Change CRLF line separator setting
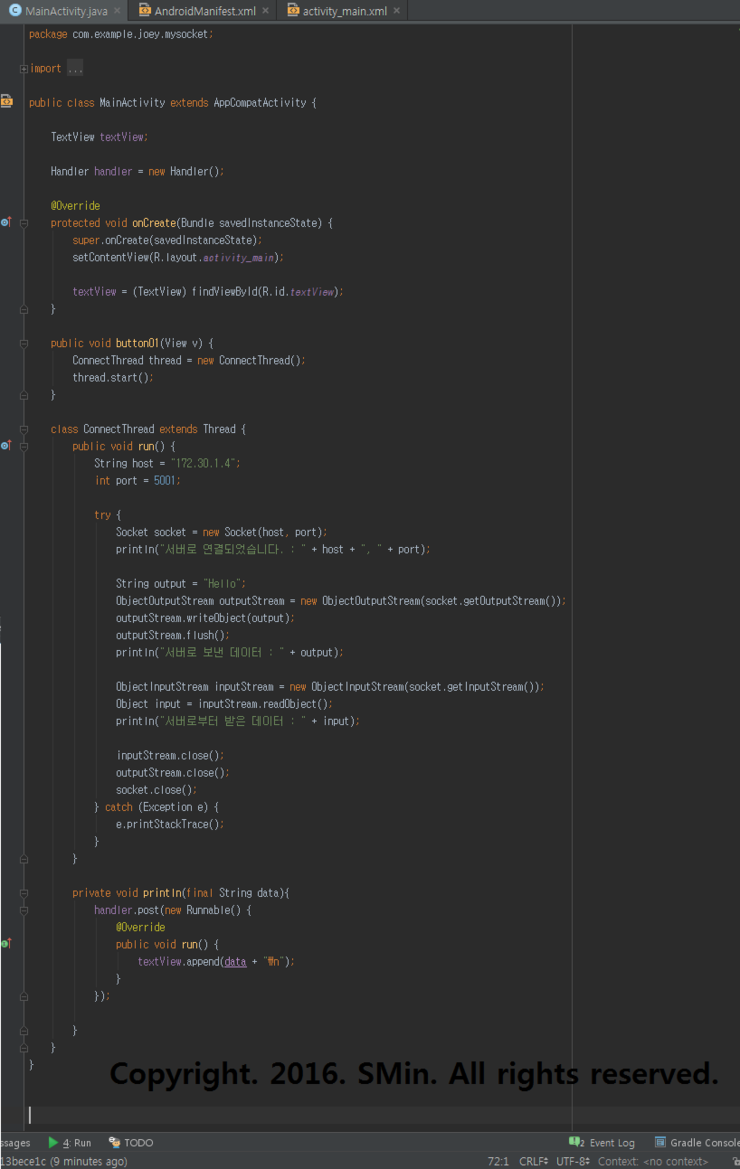This screenshot has height=1169, width=740. [533, 1161]
